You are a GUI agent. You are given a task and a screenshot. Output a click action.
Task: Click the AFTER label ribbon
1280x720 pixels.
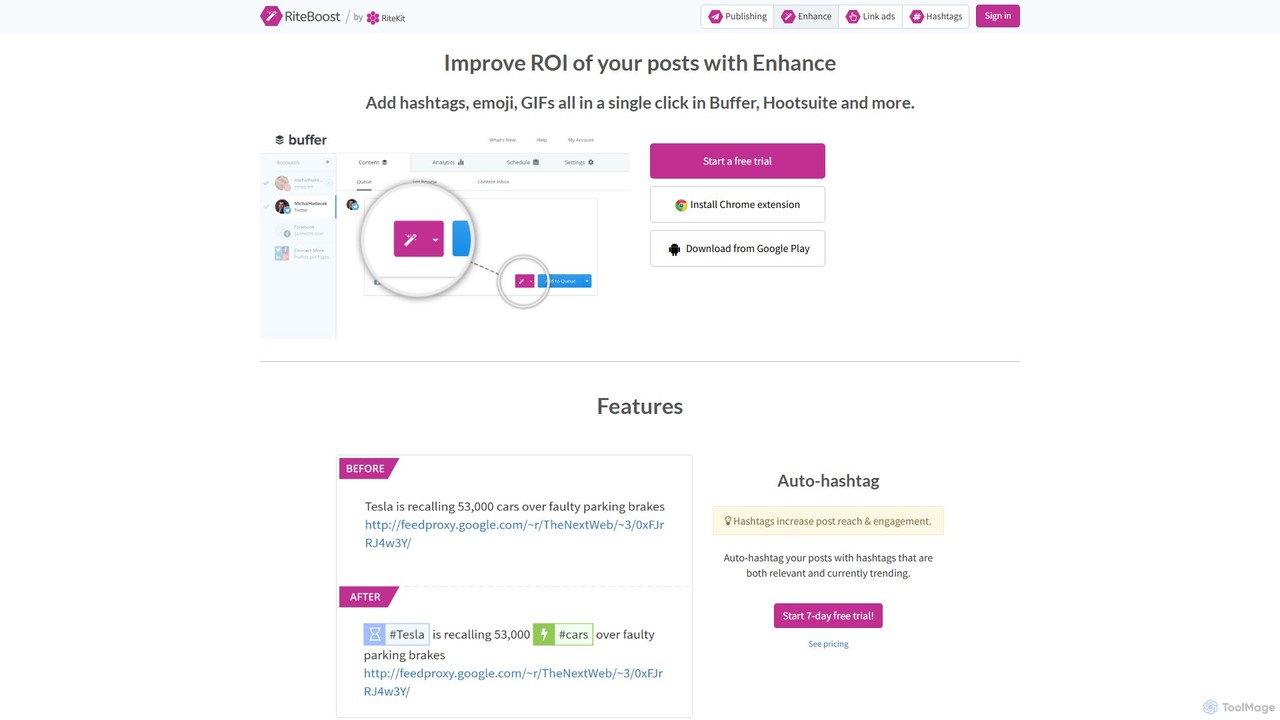coord(366,597)
